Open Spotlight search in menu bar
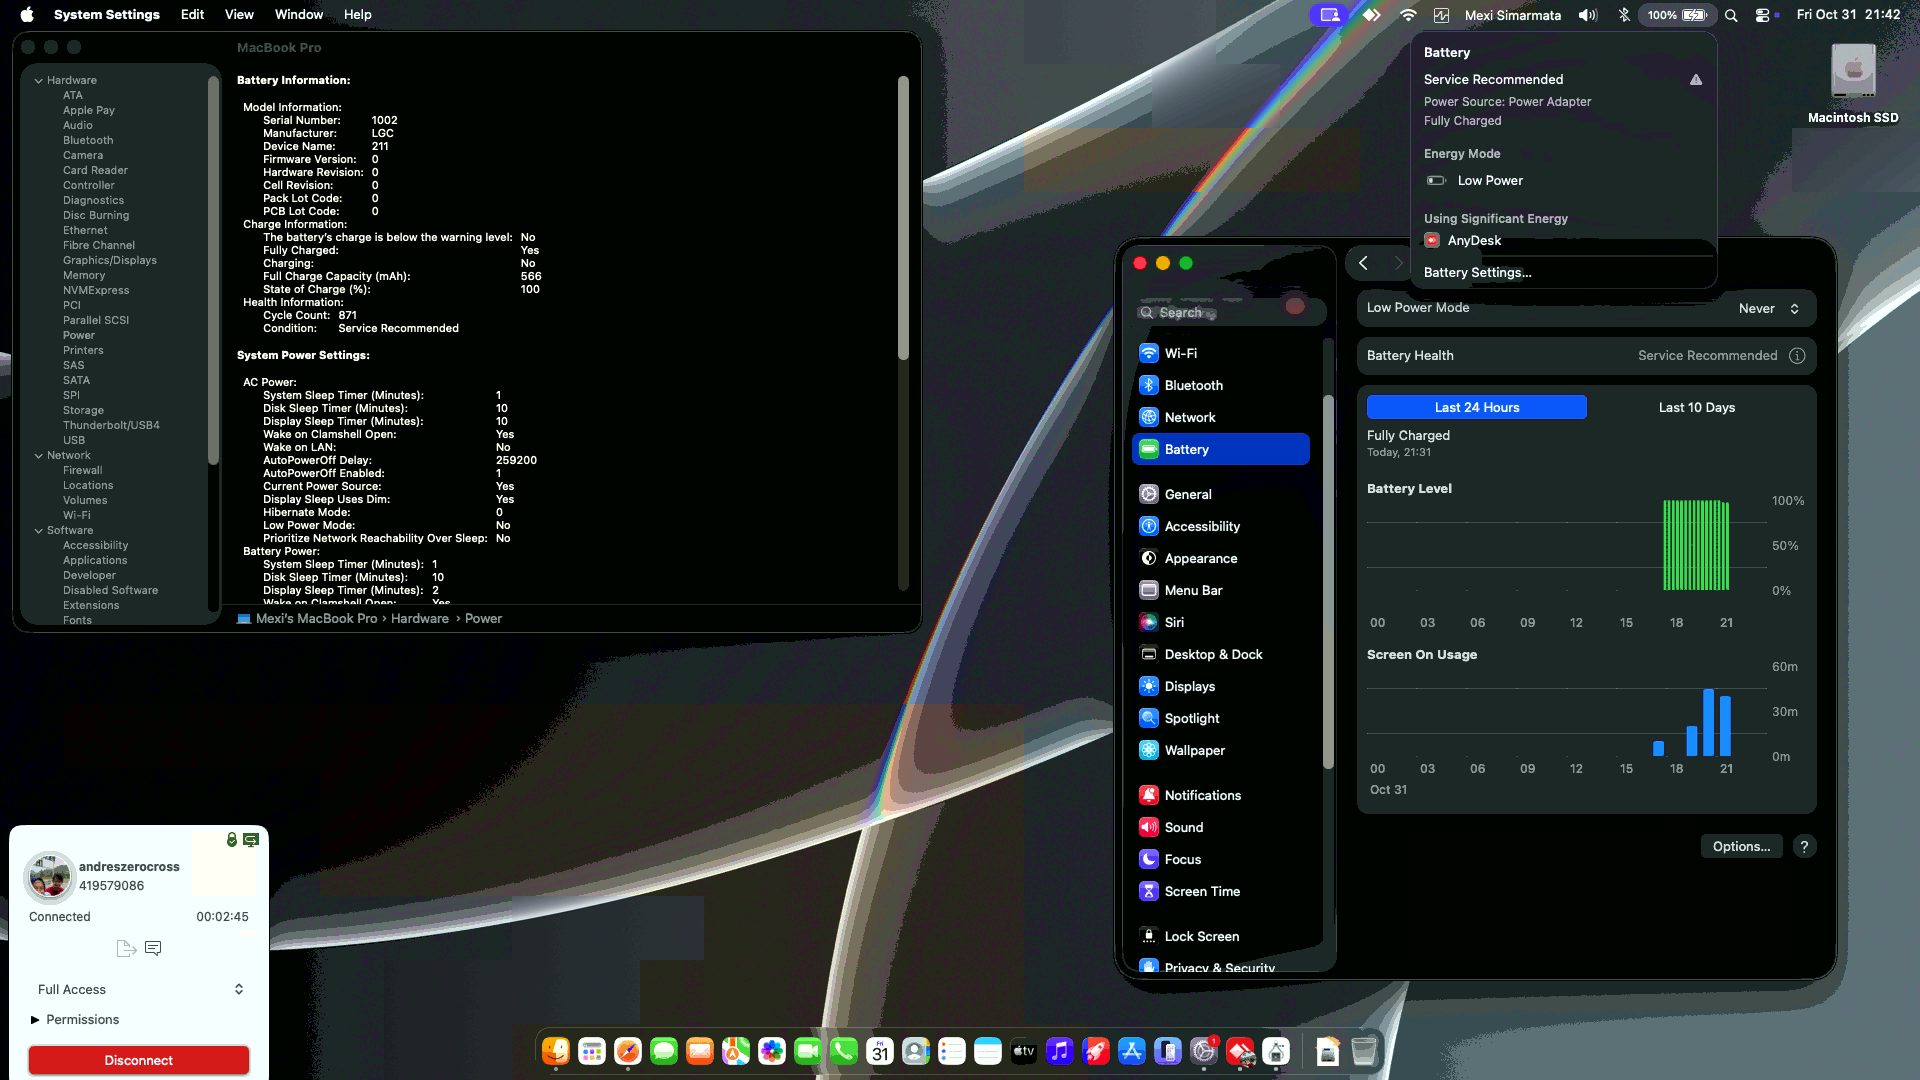Screen dimensions: 1920x1080 pyautogui.click(x=1732, y=15)
